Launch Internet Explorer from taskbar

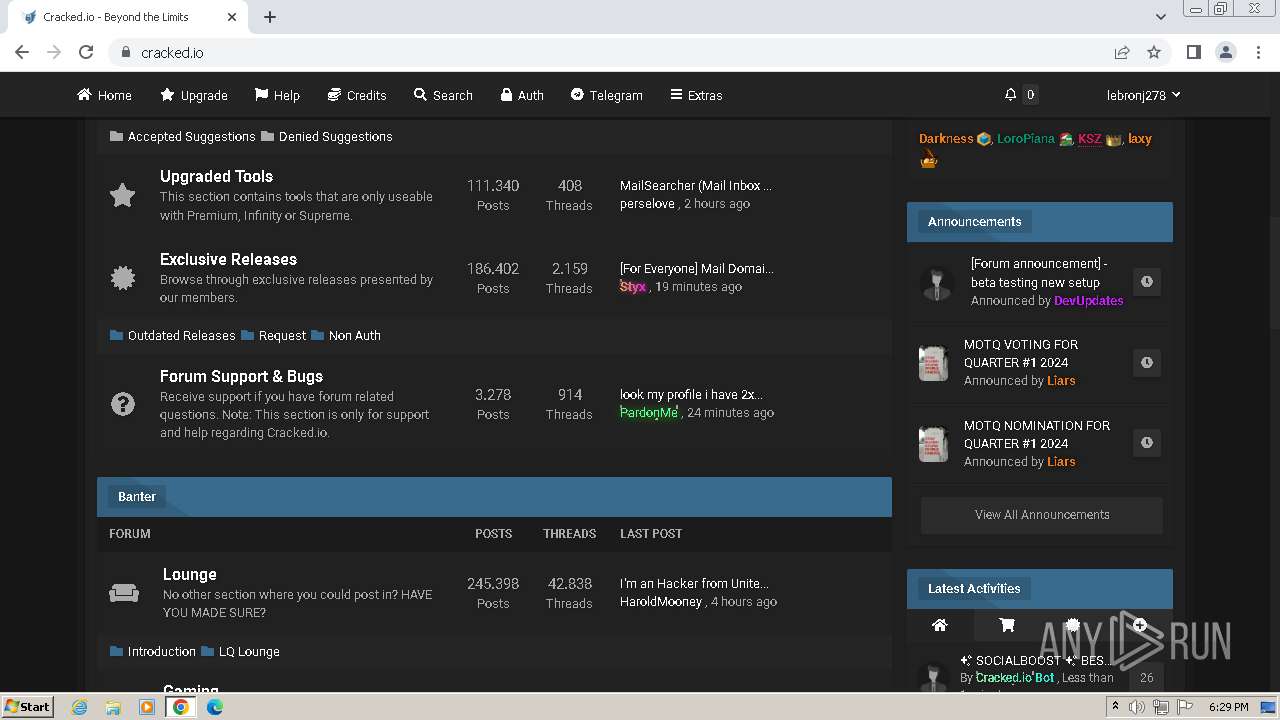click(x=80, y=707)
